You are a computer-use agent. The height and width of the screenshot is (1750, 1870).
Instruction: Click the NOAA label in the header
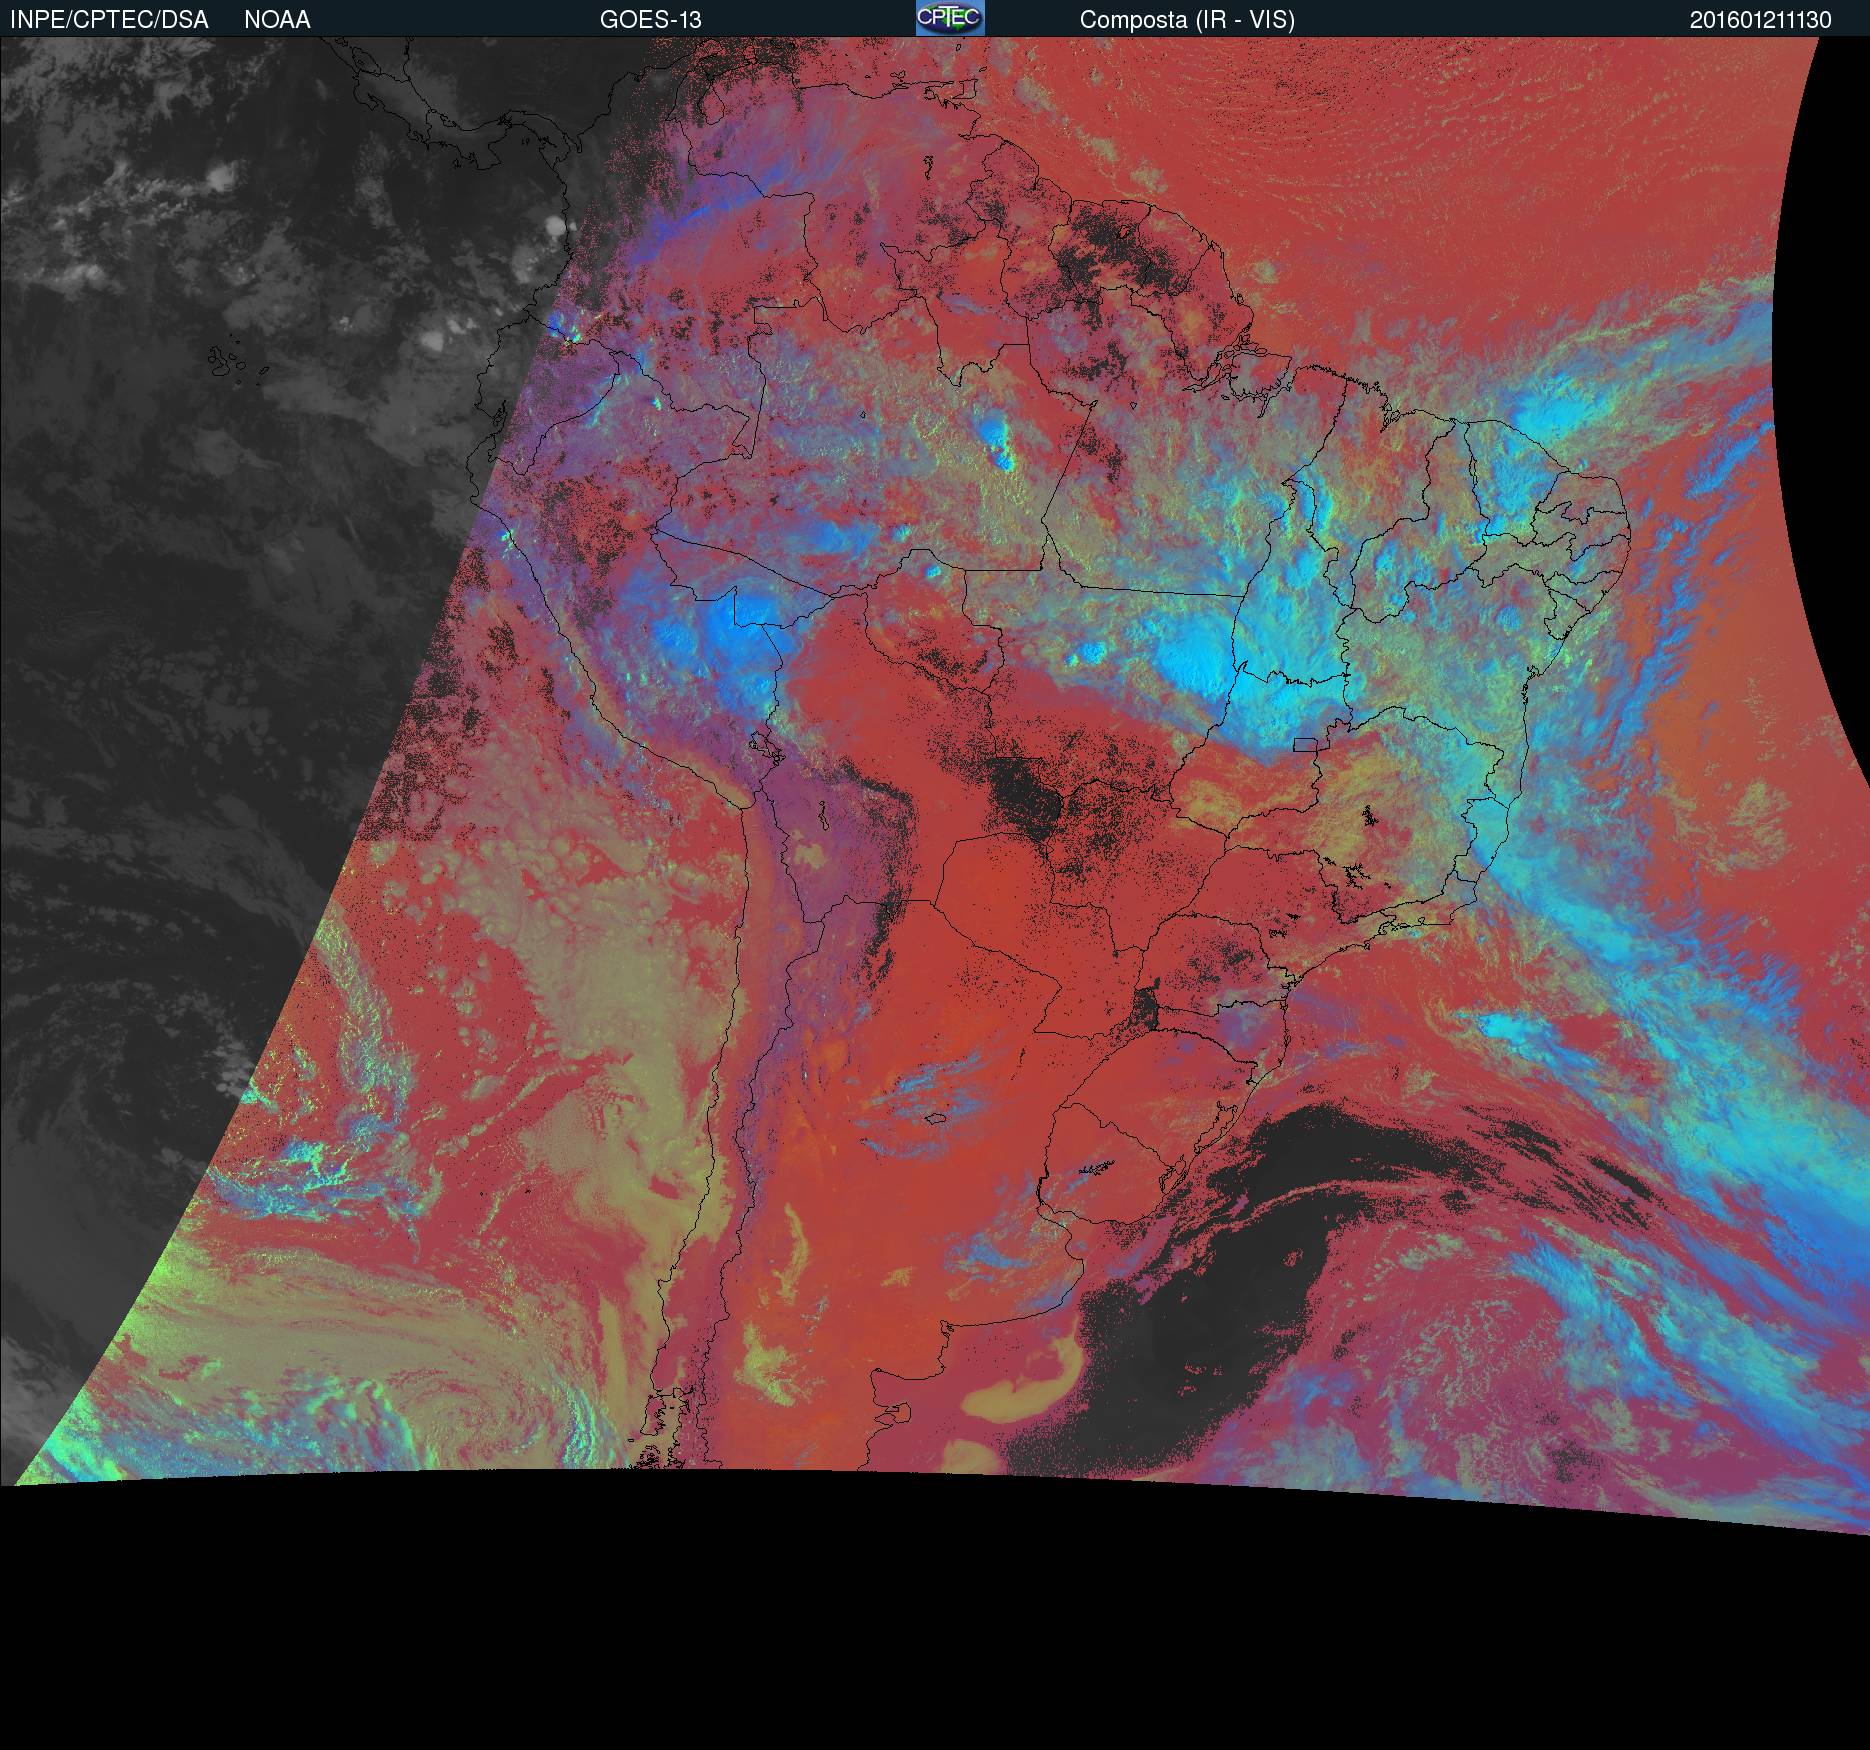pos(277,20)
